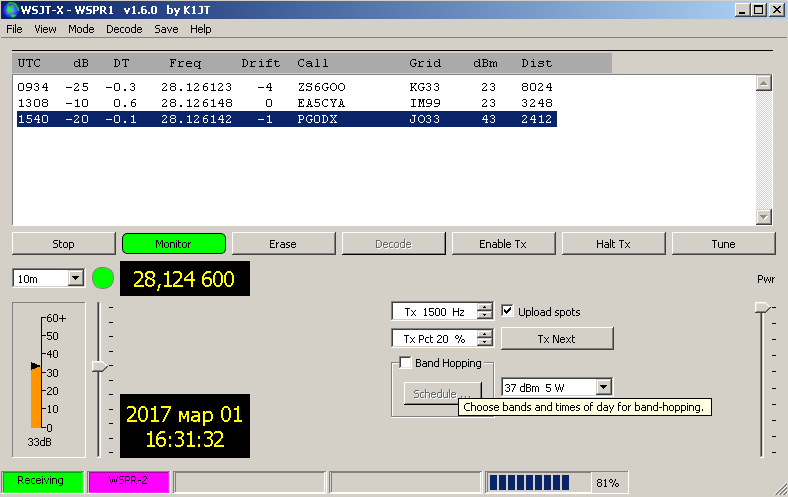The image size is (788, 497).
Task: Open the Help menu
Action: tap(201, 29)
